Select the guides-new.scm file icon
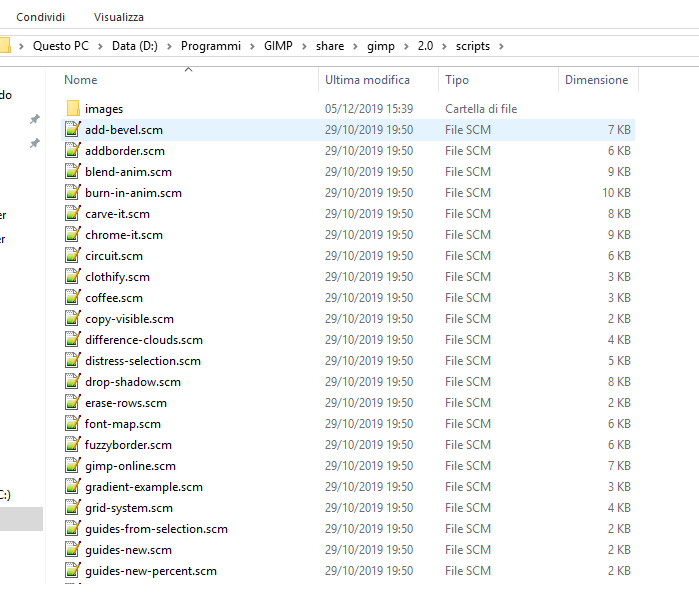This screenshot has width=699, height=607. click(x=73, y=549)
